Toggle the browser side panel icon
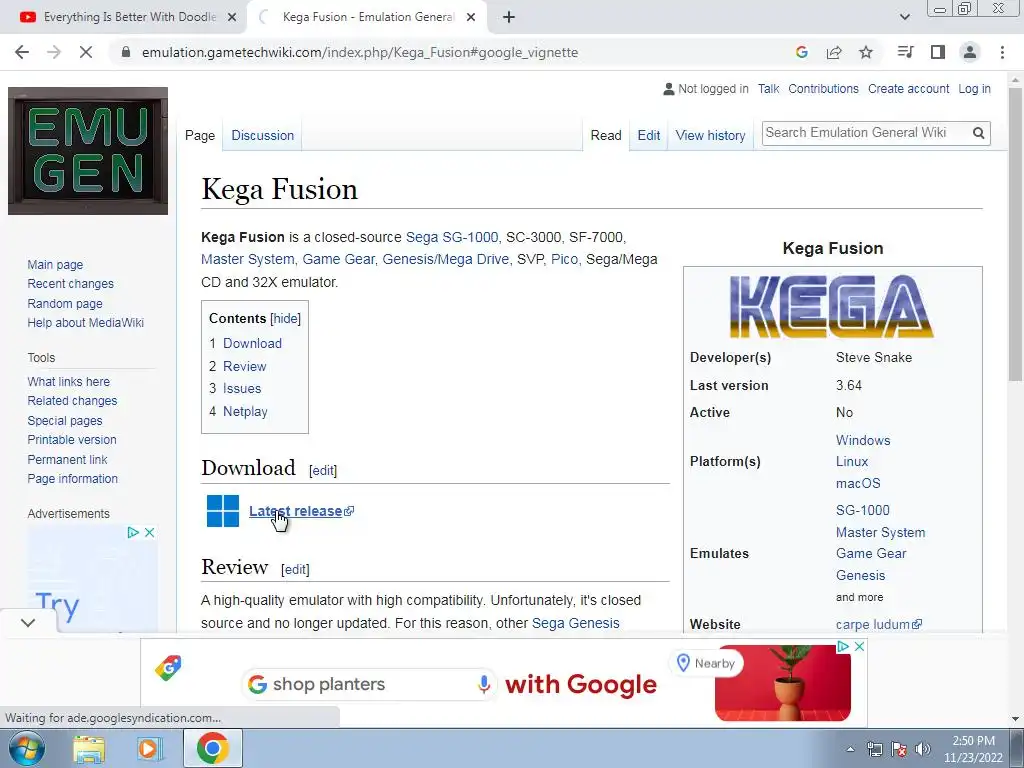The width and height of the screenshot is (1024, 768). click(938, 52)
